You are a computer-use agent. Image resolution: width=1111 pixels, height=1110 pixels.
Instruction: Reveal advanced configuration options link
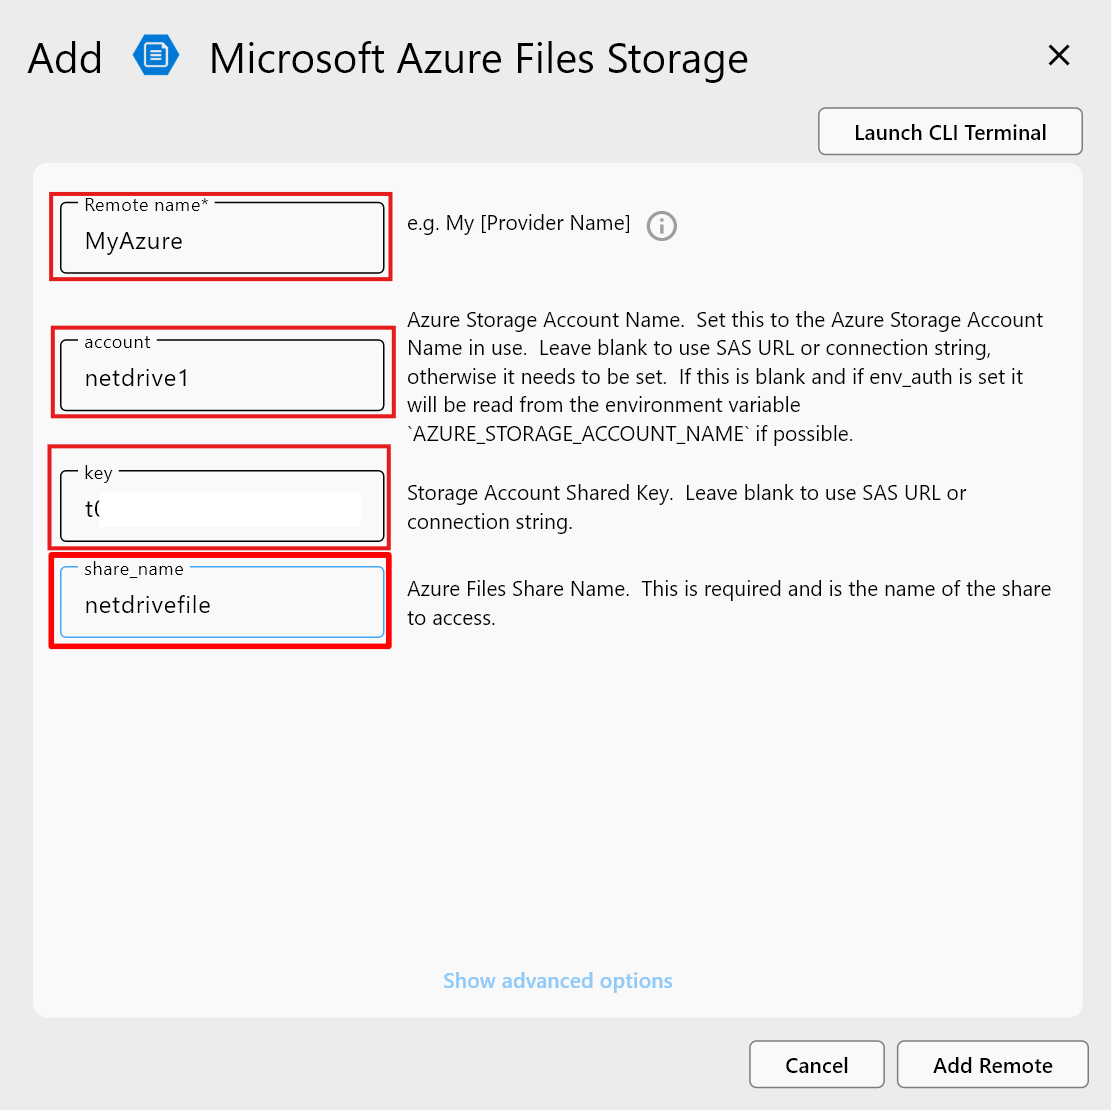pyautogui.click(x=557, y=981)
